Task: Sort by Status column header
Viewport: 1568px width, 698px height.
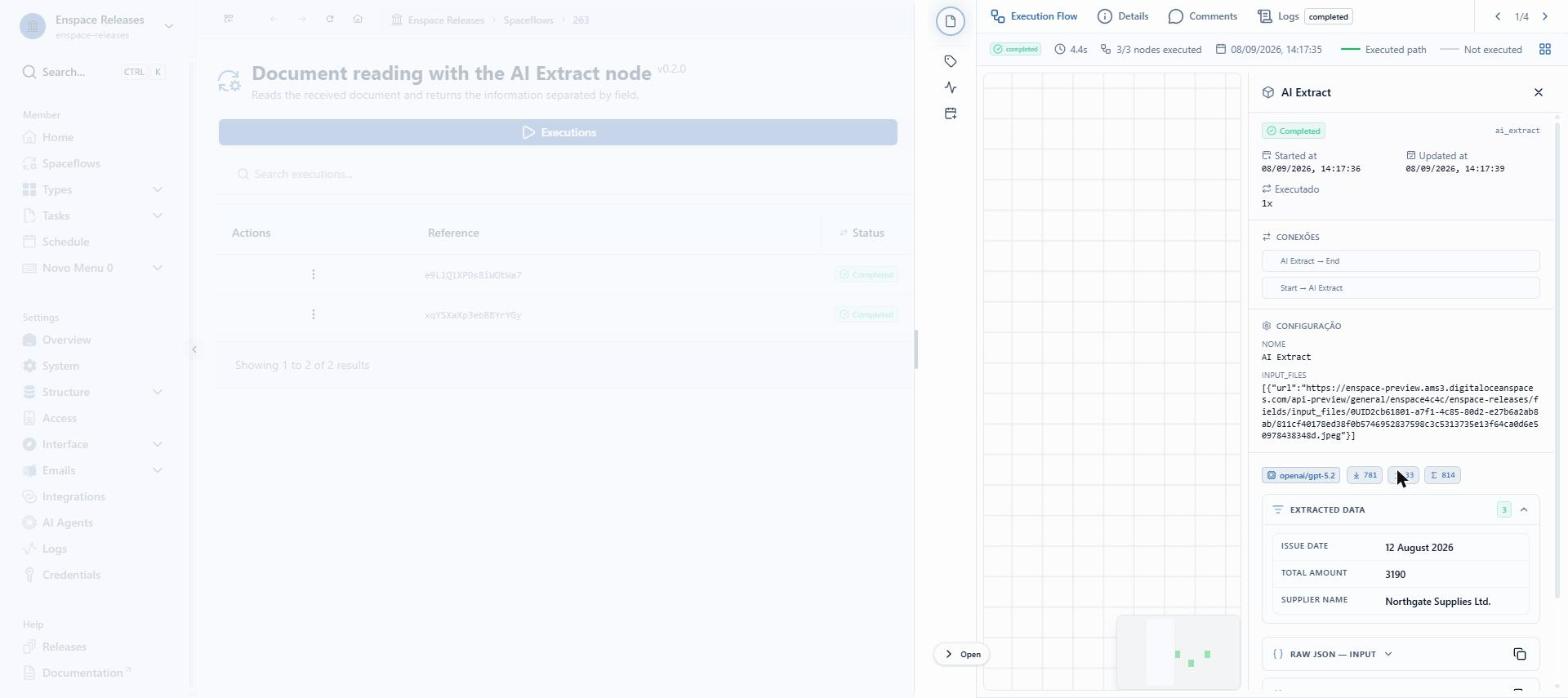Action: (x=862, y=233)
